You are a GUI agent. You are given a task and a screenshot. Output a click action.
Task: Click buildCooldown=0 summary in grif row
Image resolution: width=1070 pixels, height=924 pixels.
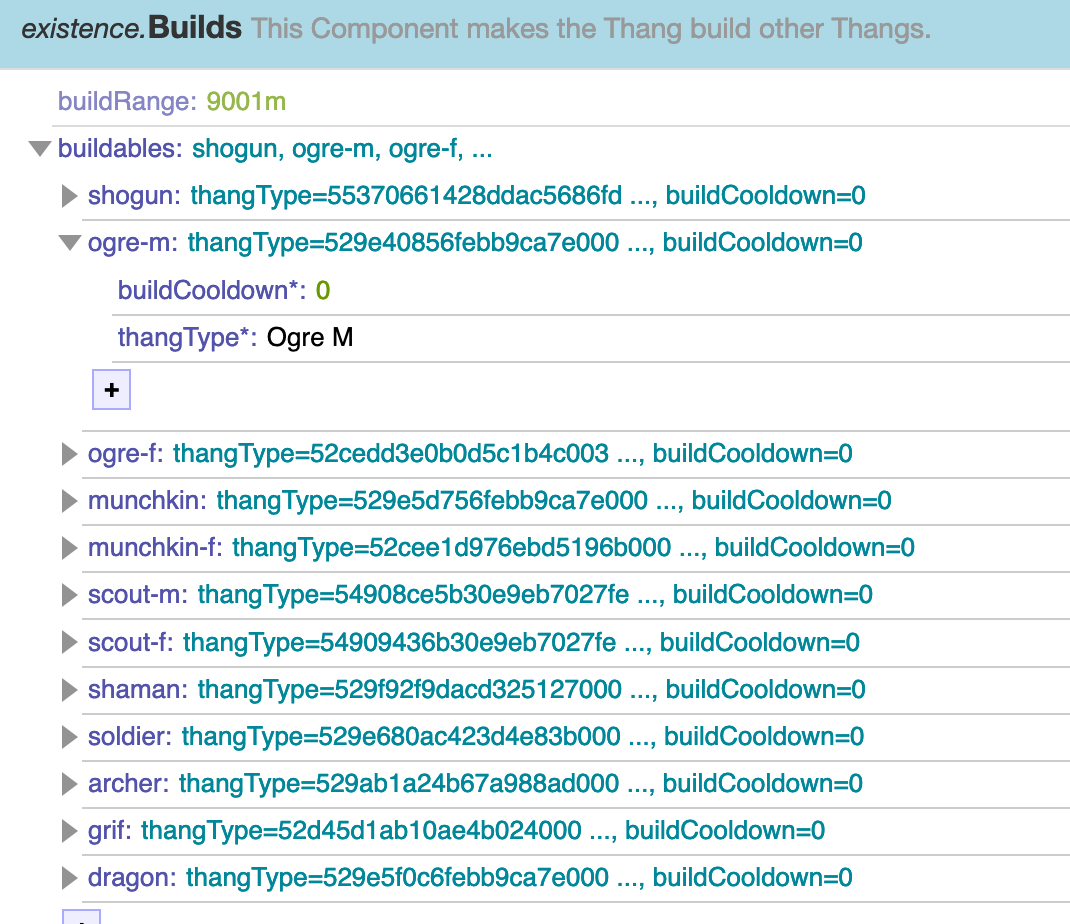pyautogui.click(x=725, y=831)
